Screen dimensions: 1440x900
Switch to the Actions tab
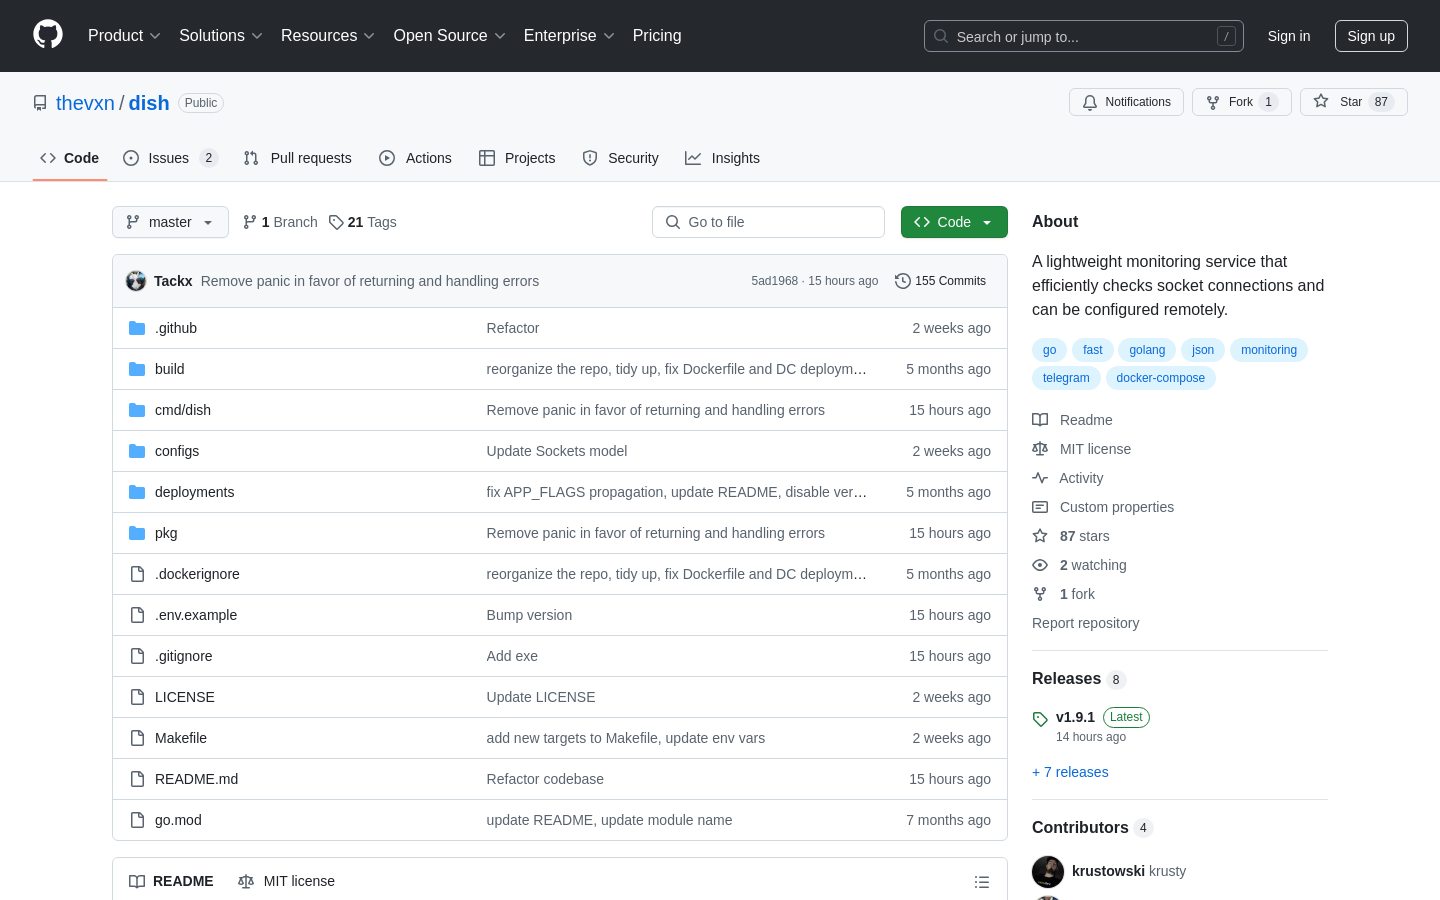click(416, 158)
